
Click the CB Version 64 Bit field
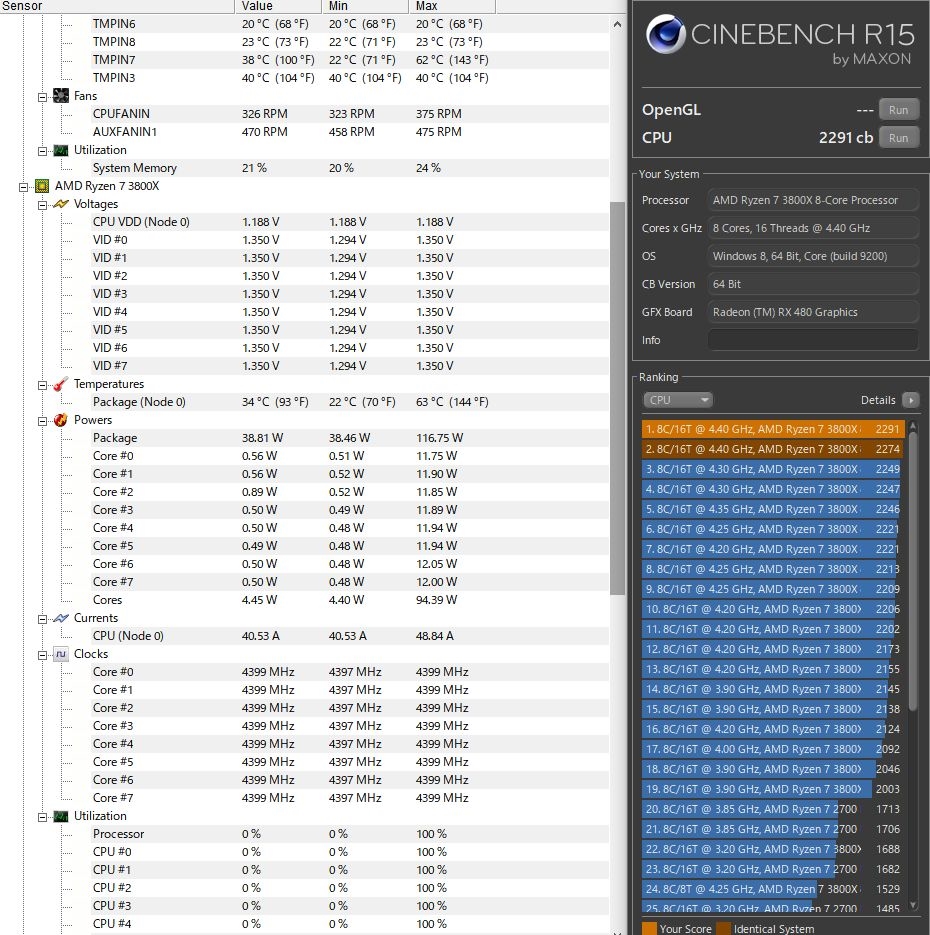813,284
